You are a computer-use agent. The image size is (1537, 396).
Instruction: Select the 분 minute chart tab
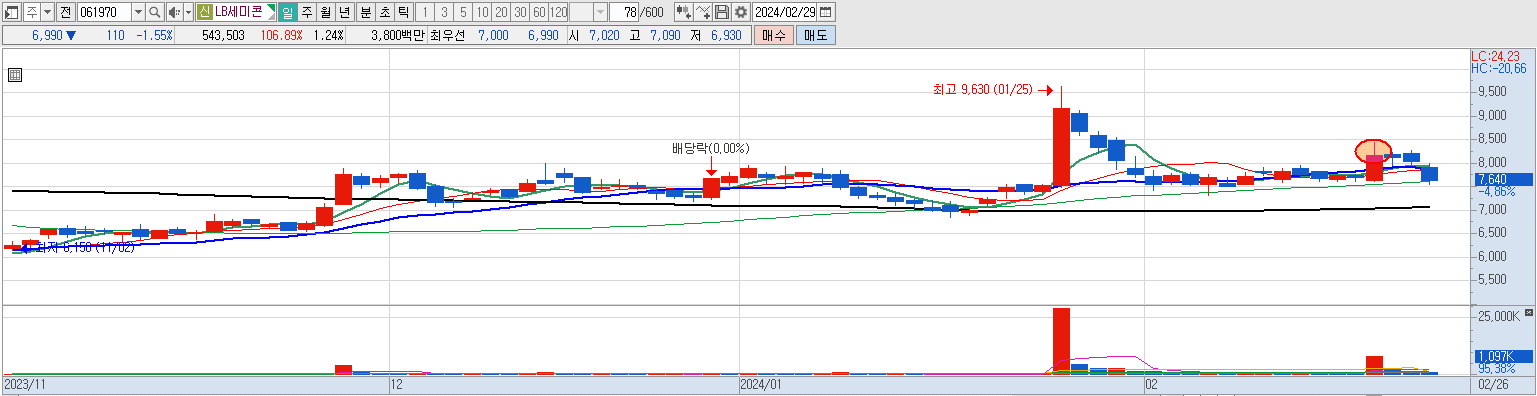tap(365, 12)
